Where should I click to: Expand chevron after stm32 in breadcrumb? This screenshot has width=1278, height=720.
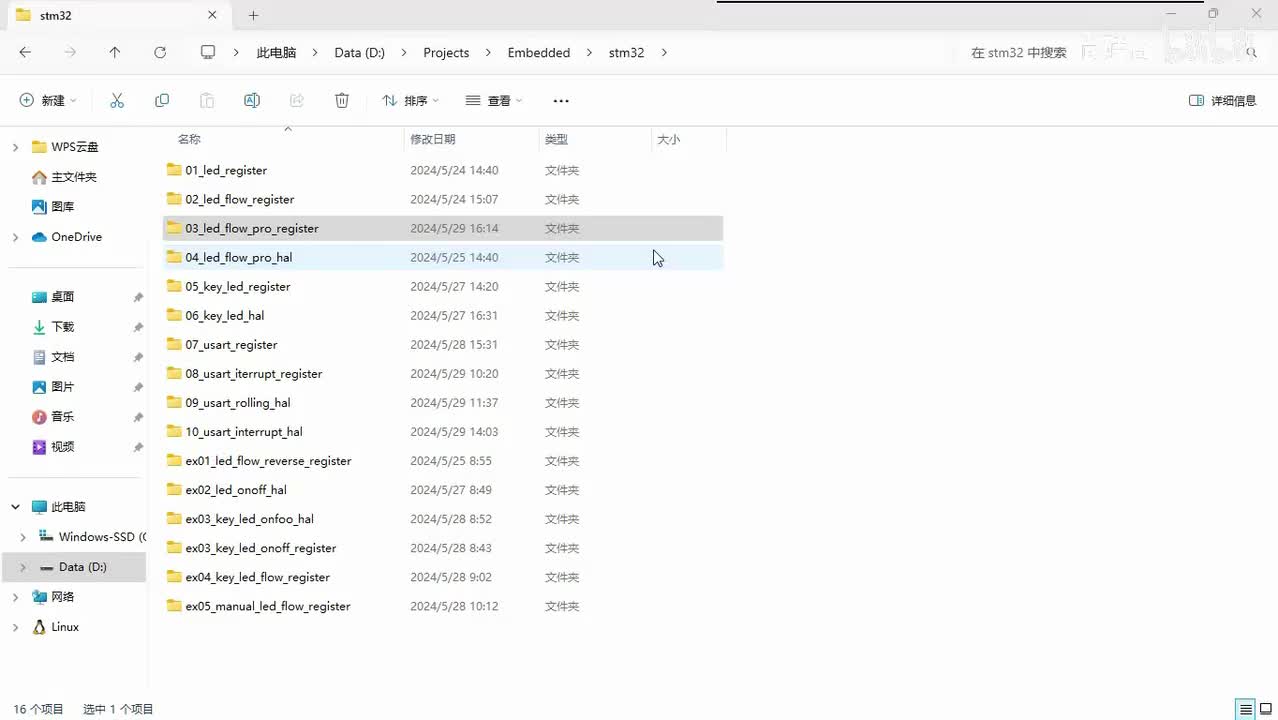pos(664,53)
